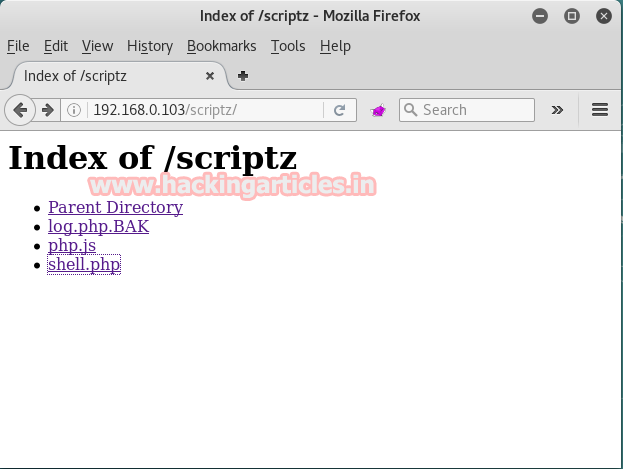
Task: Close the Index of /scriptz tab
Action: [x=210, y=76]
